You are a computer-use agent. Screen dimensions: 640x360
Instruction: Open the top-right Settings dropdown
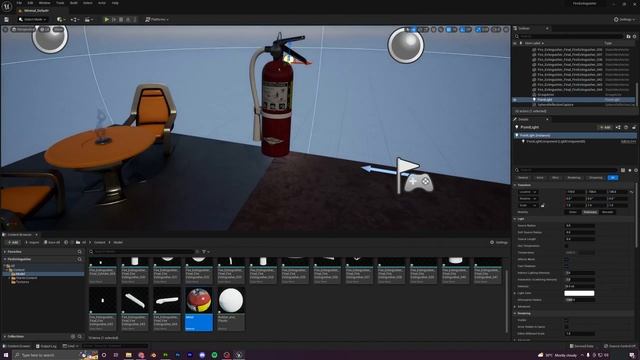[x=624, y=19]
